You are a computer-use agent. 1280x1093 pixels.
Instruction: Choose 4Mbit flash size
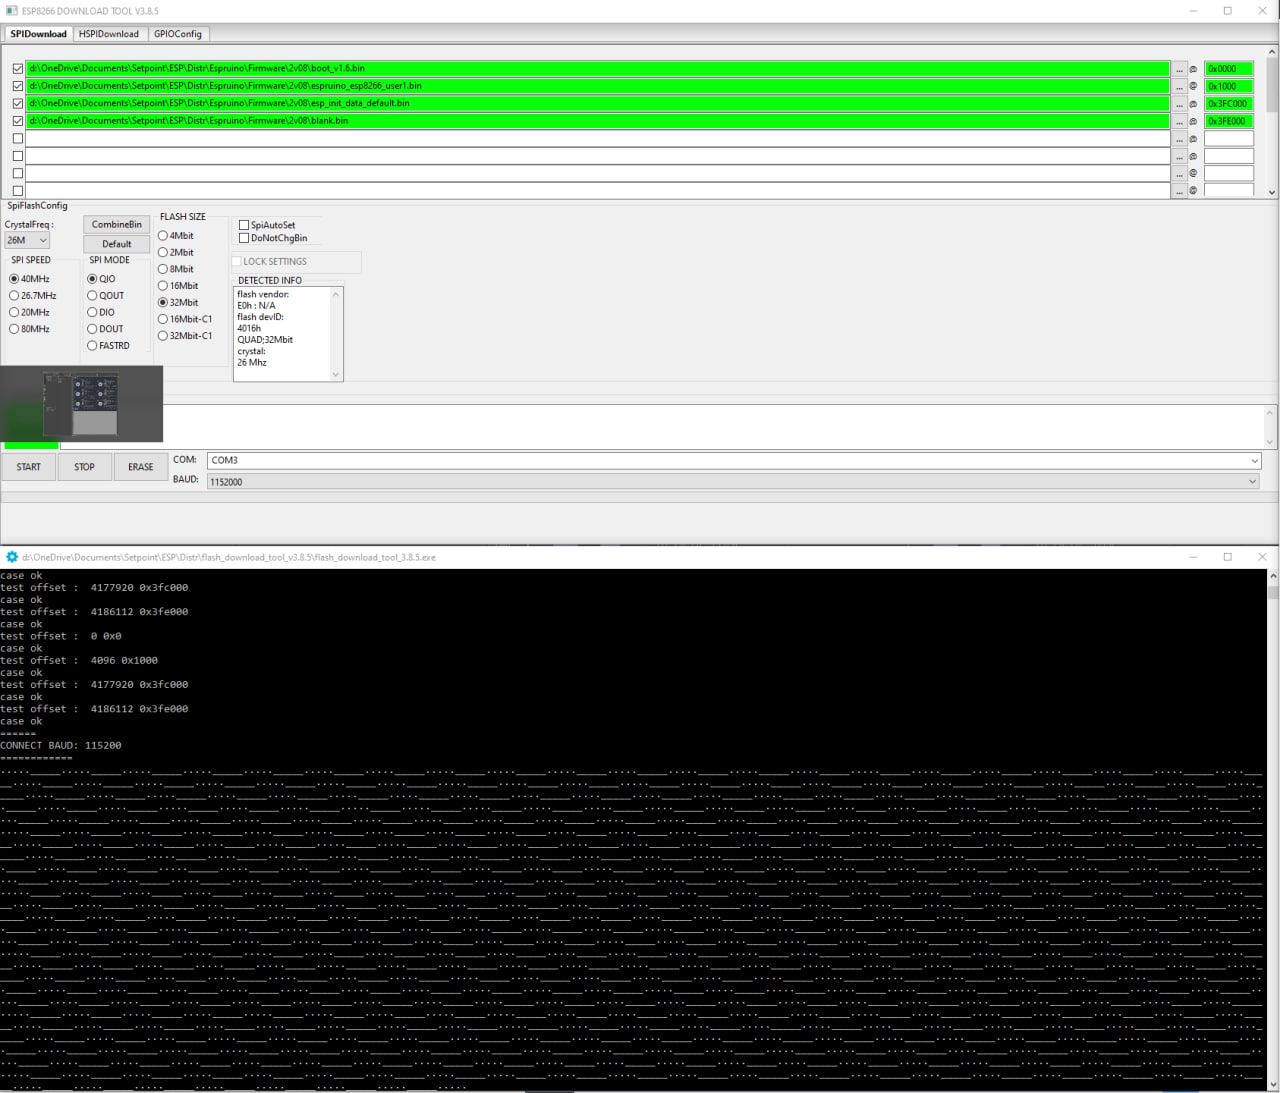[163, 236]
